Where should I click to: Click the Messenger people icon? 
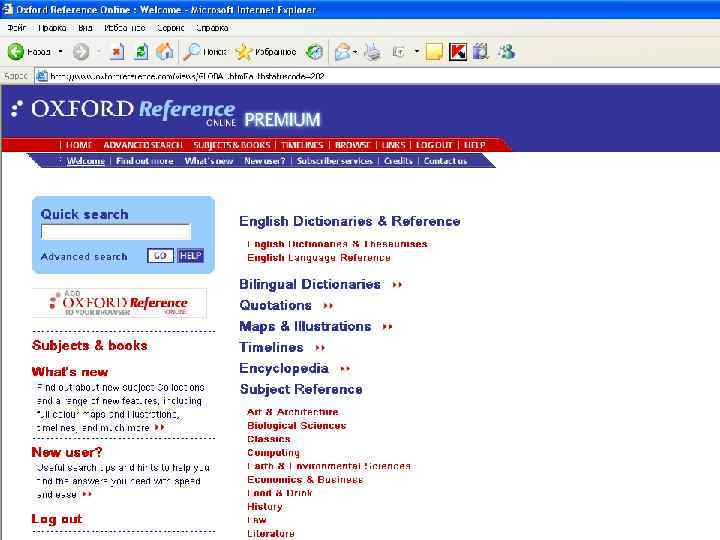click(506, 52)
